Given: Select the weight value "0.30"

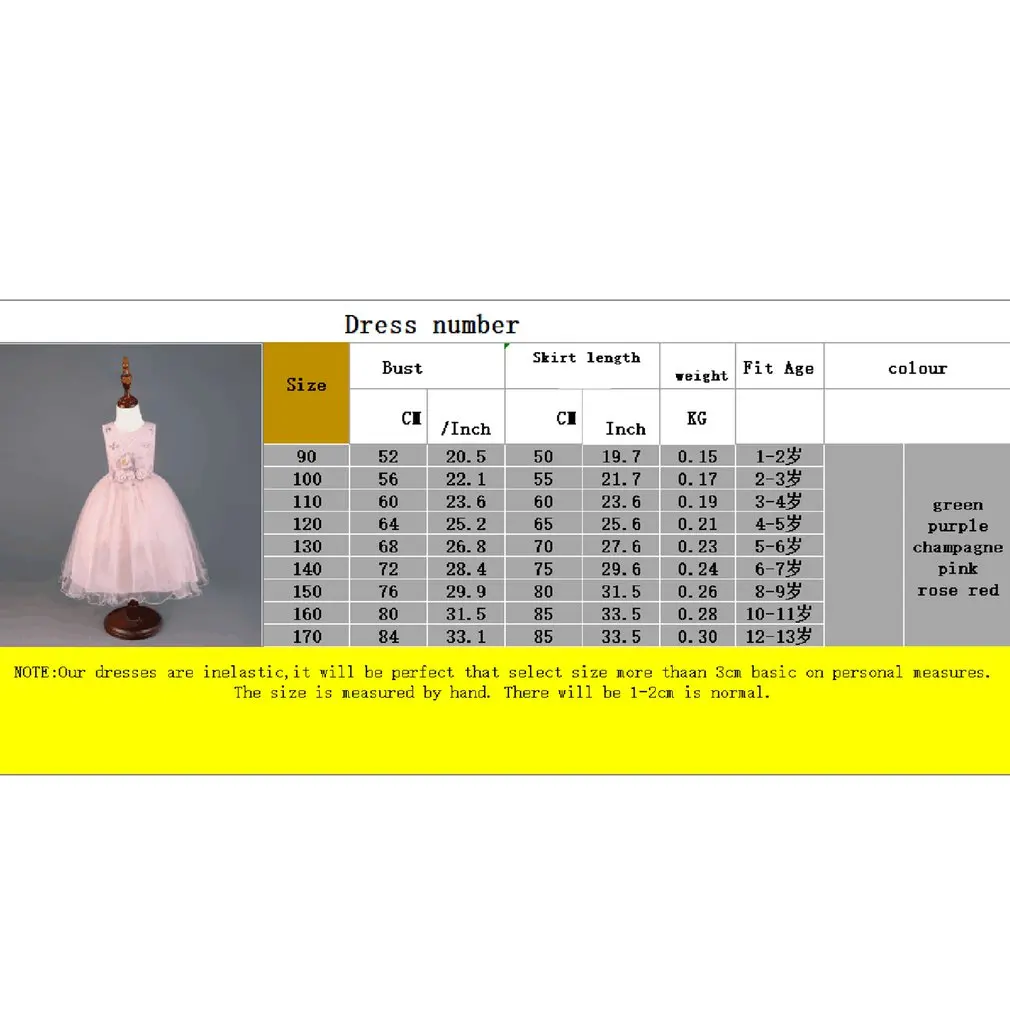Looking at the screenshot, I should [x=697, y=636].
